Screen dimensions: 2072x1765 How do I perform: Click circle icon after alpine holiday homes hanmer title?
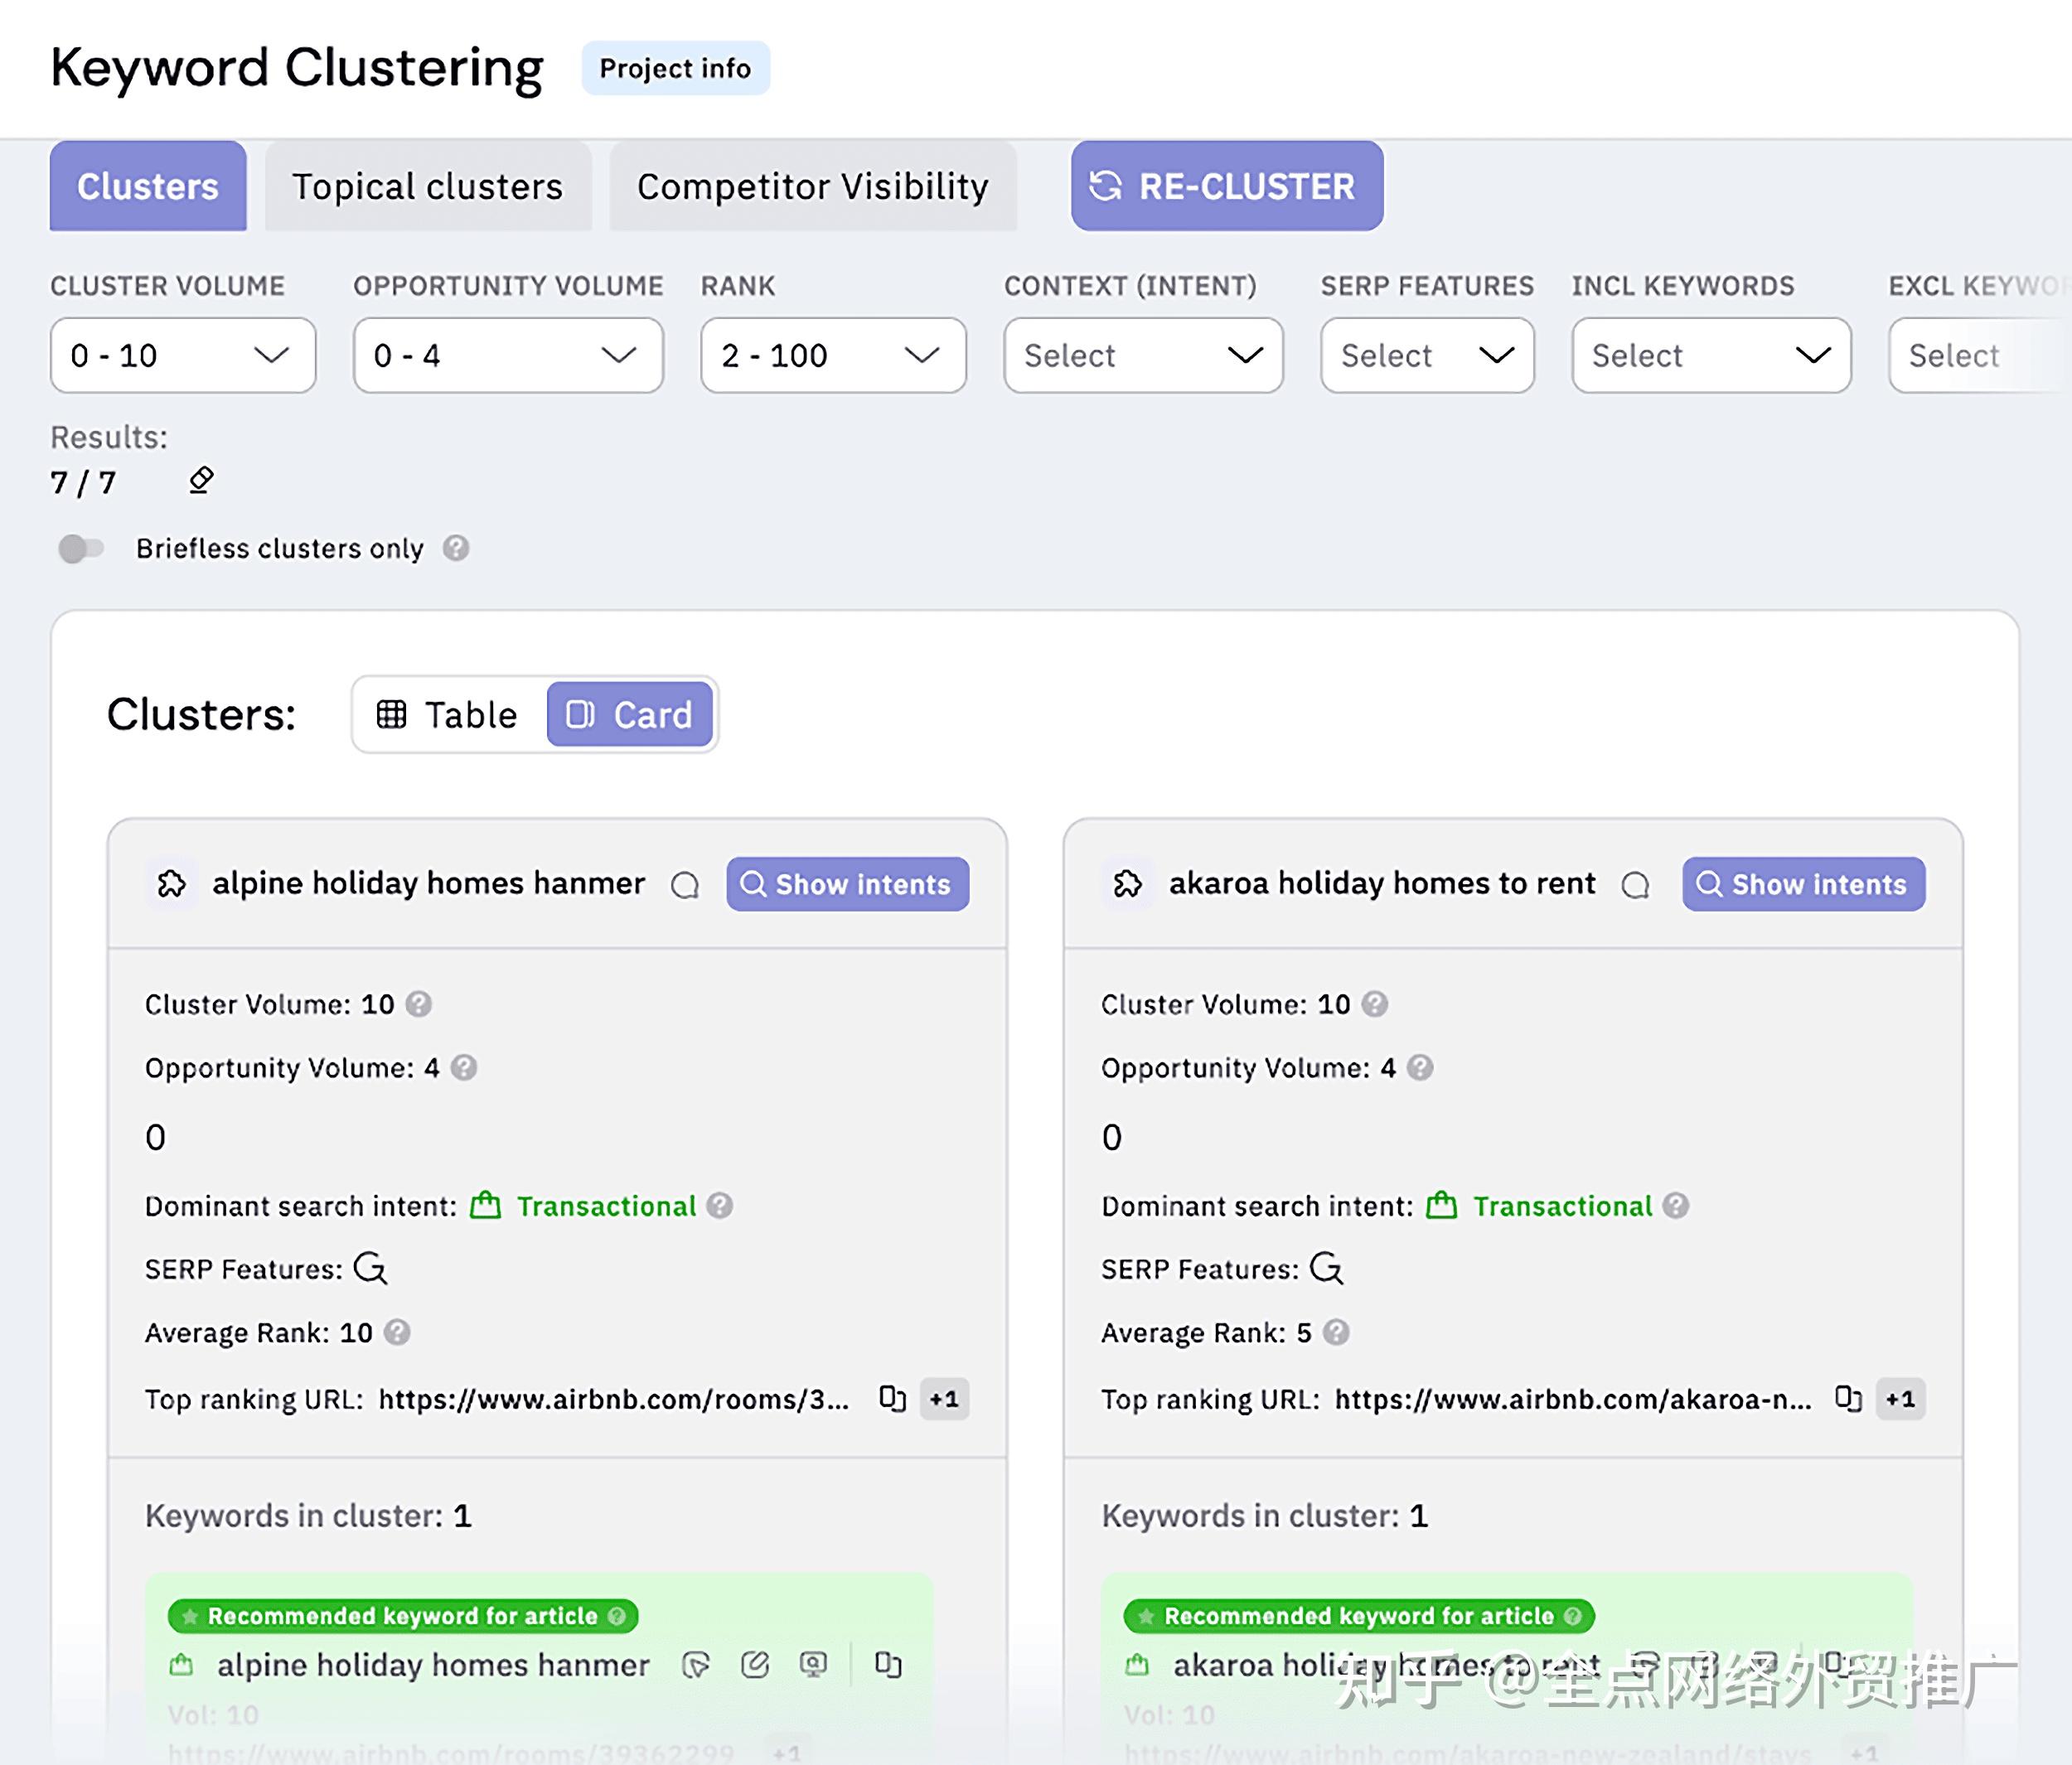coord(685,885)
